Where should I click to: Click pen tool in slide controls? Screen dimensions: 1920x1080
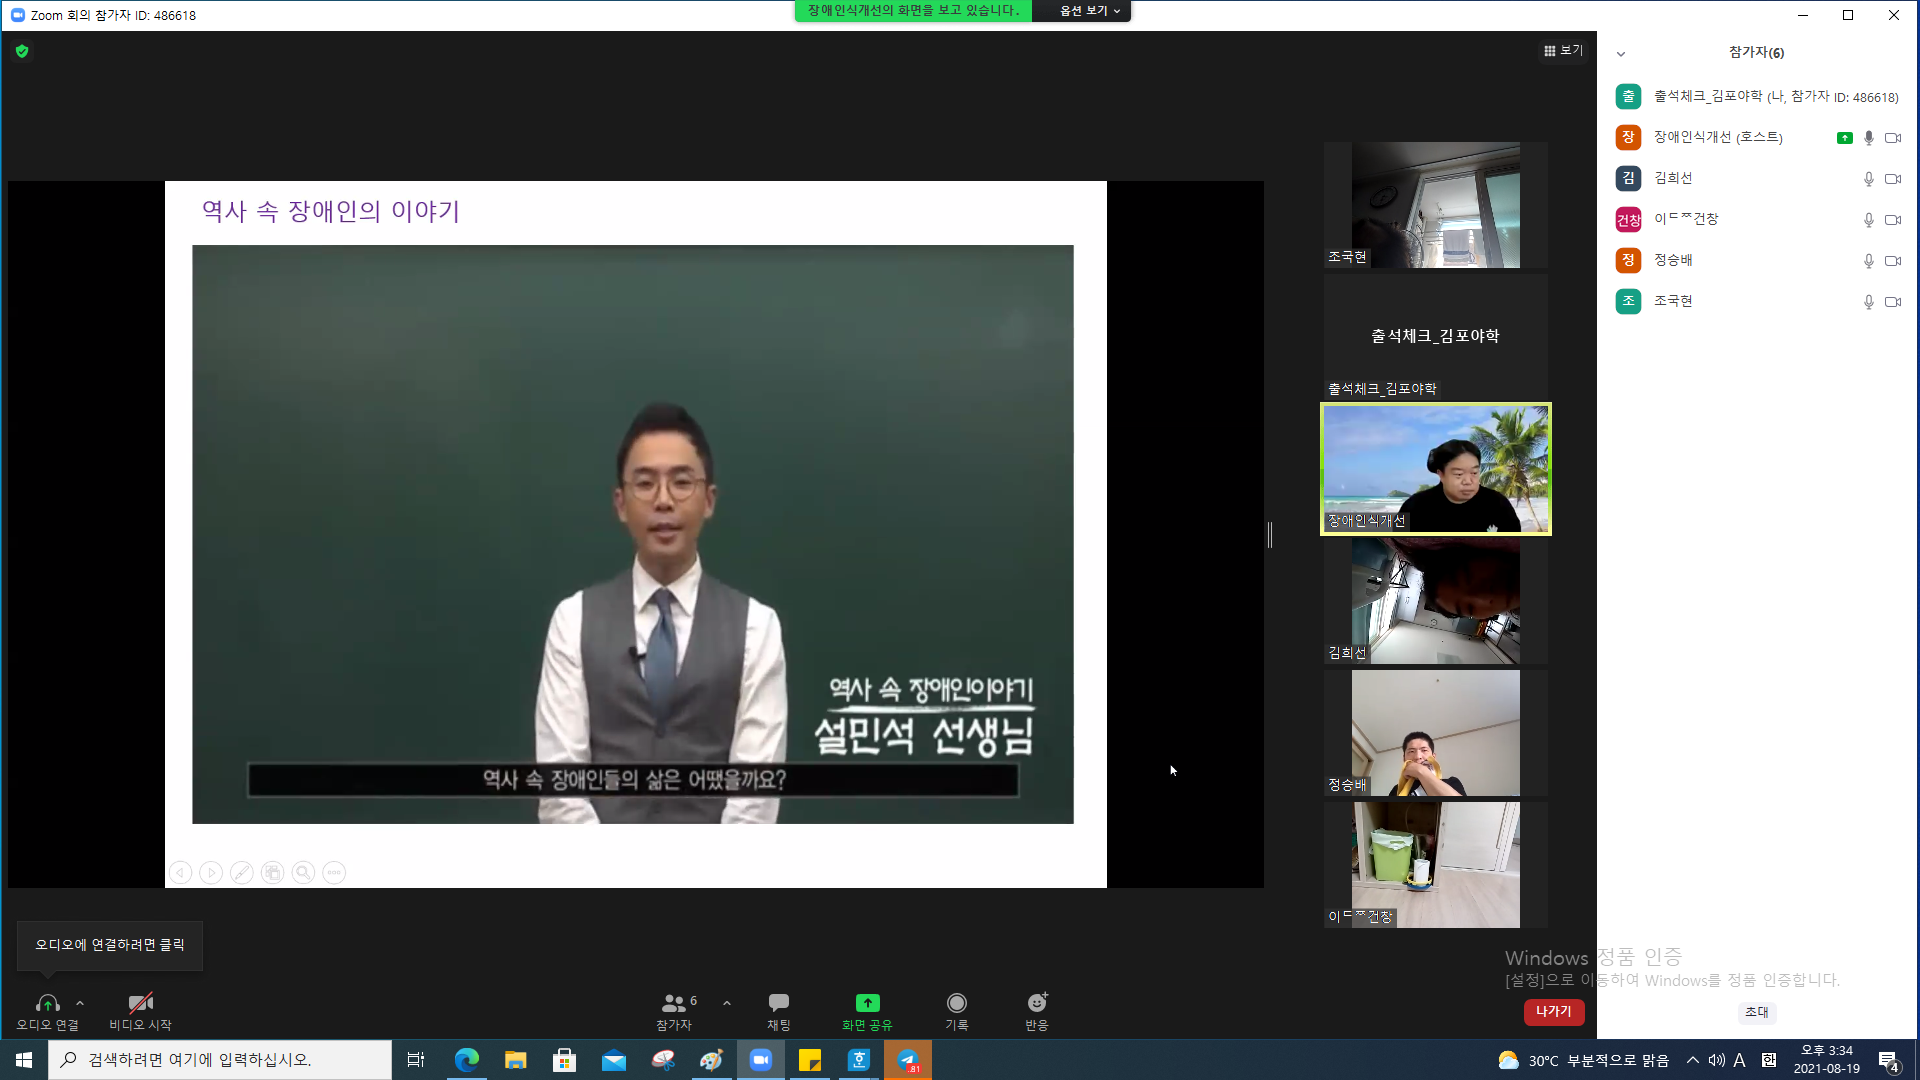(242, 873)
